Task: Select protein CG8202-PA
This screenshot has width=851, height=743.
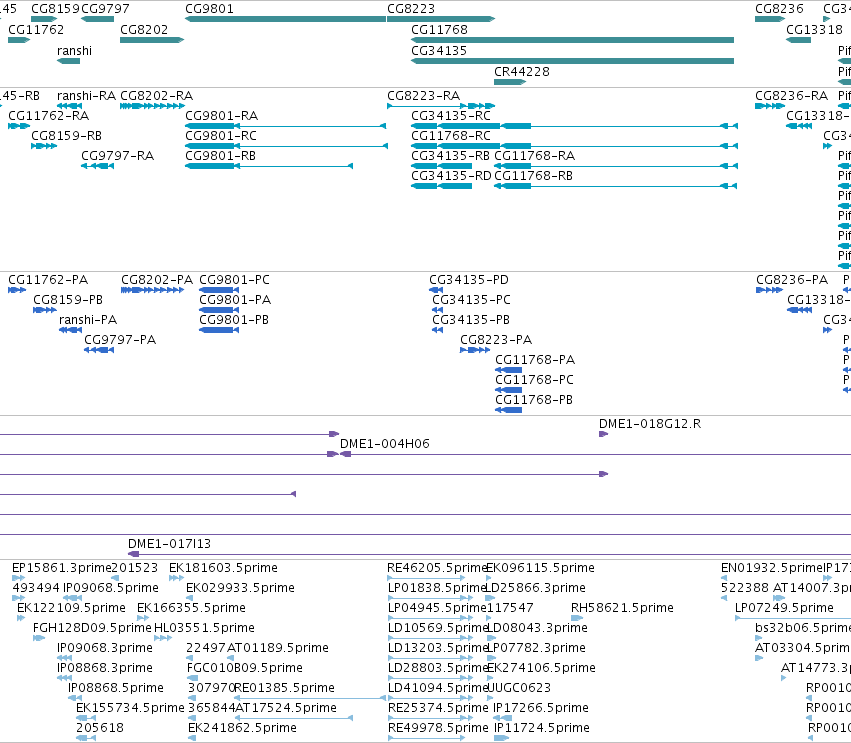Action: pos(157,280)
